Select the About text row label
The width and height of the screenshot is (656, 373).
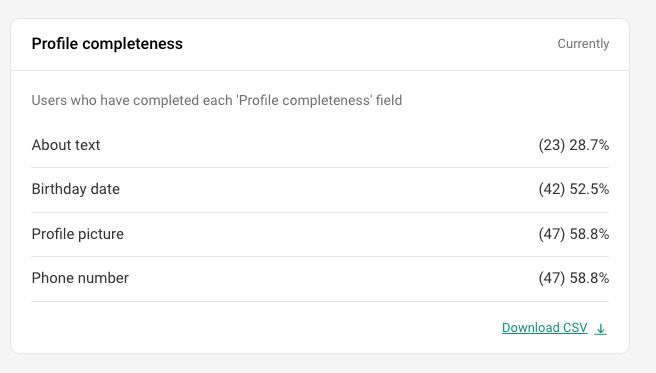coord(66,145)
